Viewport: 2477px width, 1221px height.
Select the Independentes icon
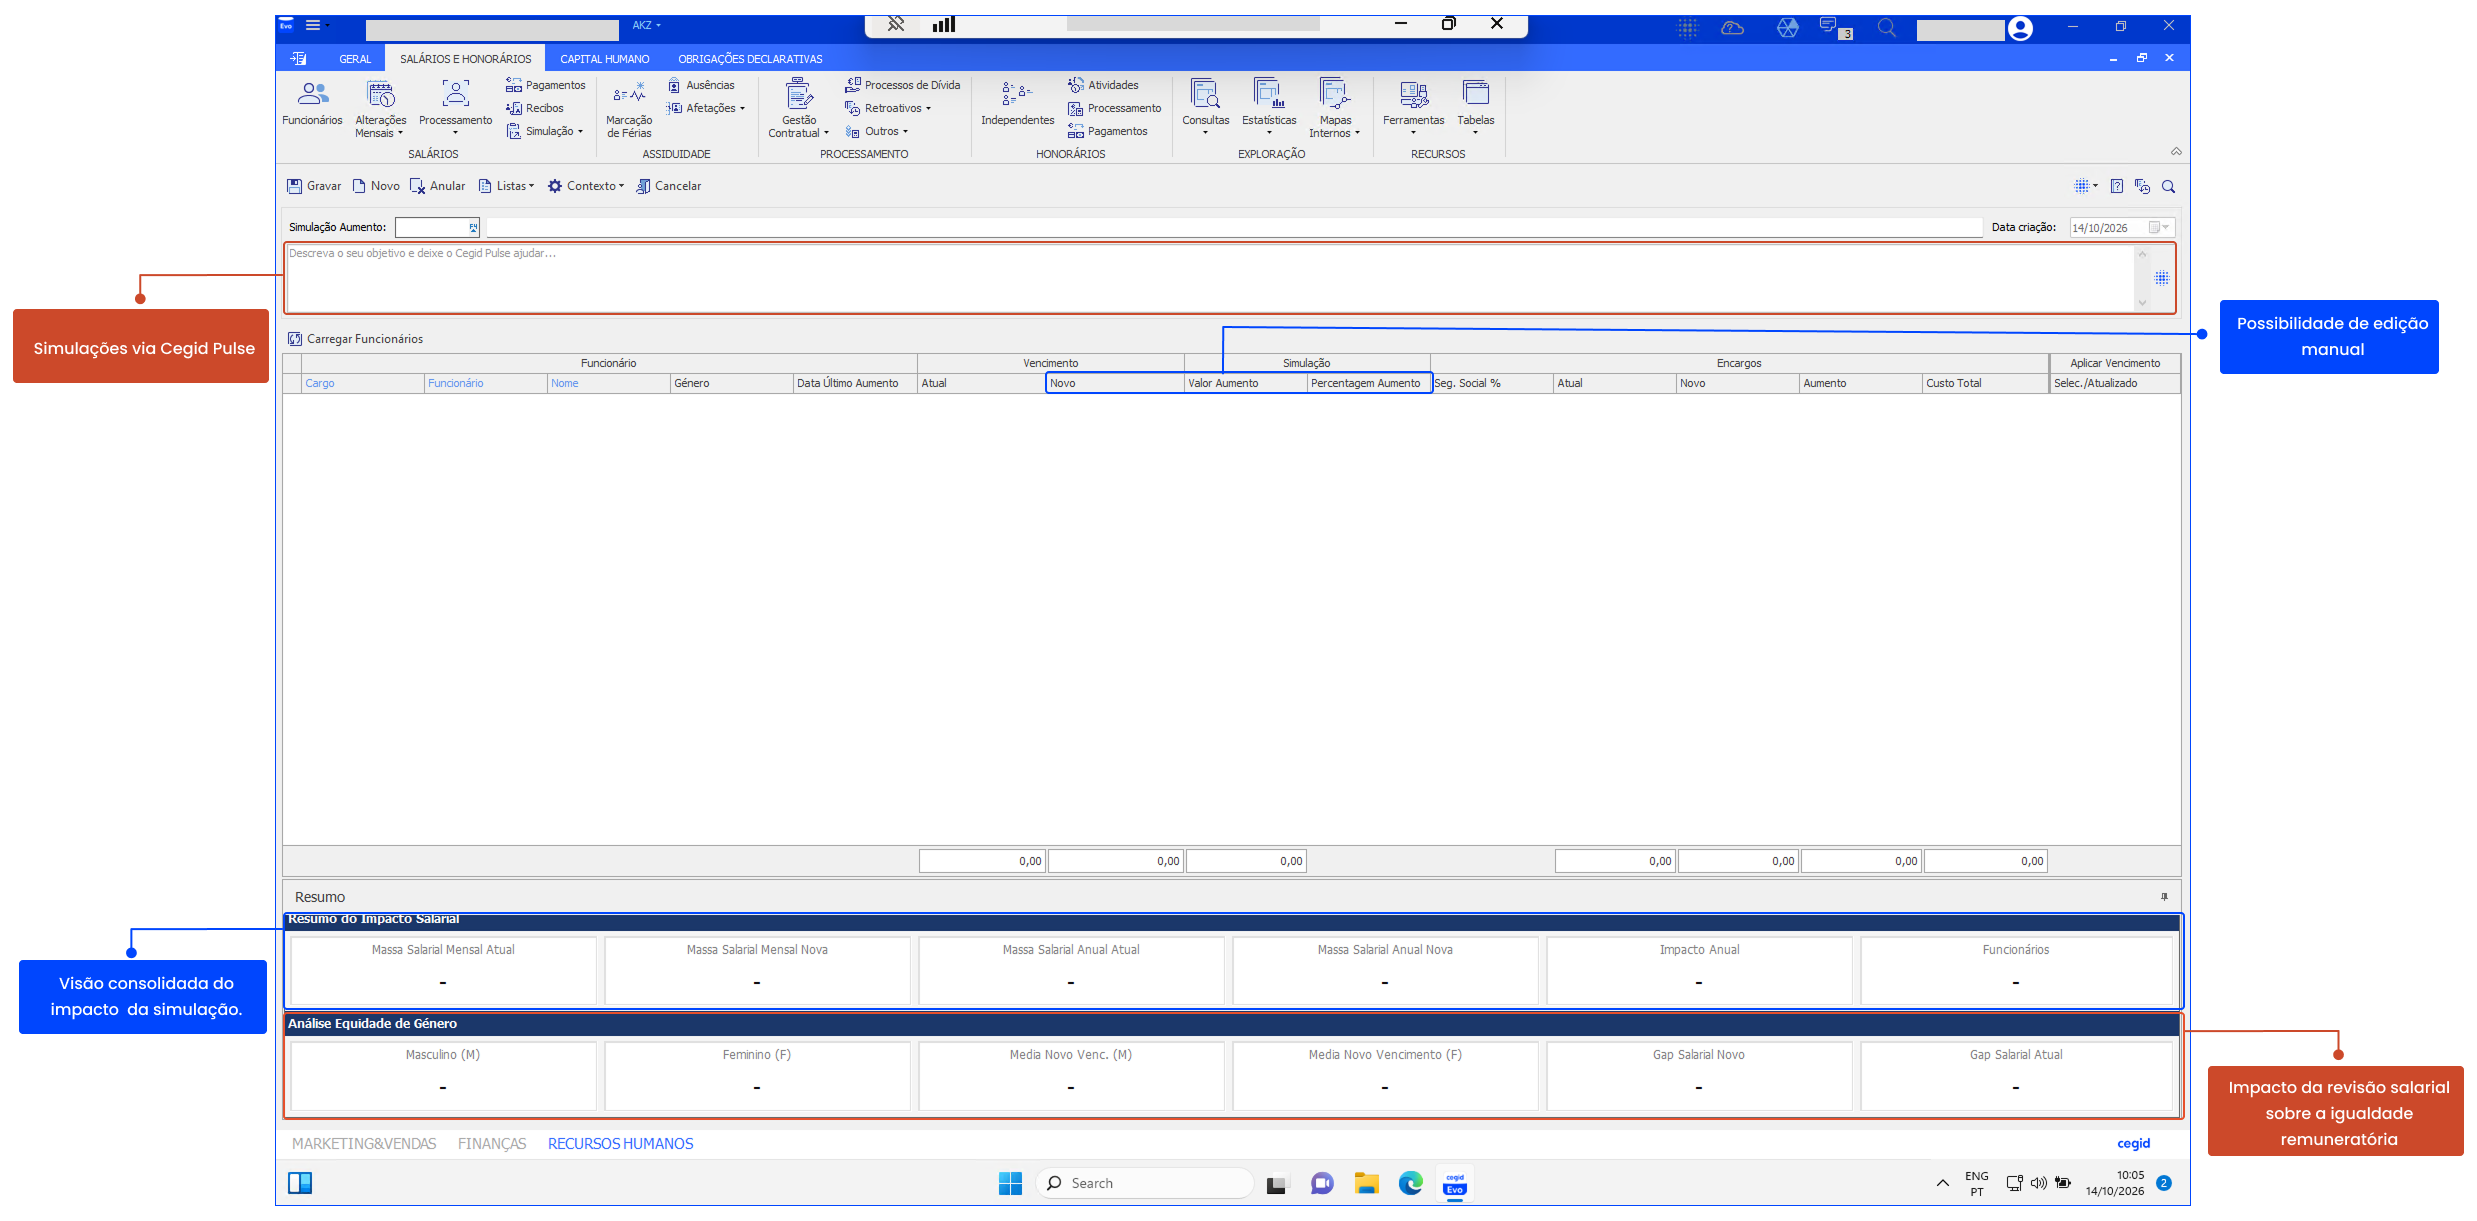pos(1017,104)
